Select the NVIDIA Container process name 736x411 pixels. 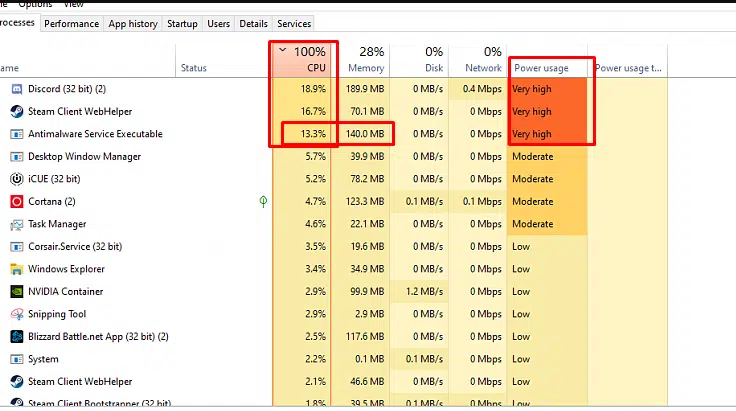(65, 292)
